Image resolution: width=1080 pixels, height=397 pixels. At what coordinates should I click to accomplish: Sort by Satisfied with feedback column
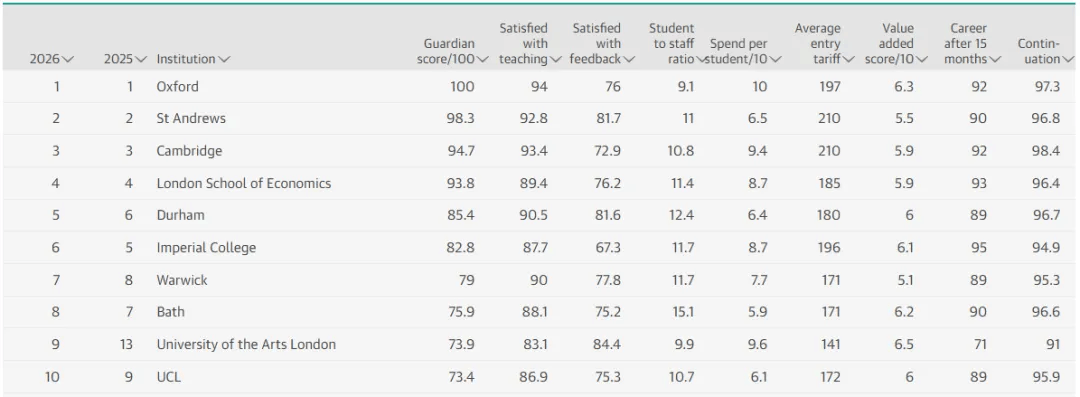tap(602, 44)
